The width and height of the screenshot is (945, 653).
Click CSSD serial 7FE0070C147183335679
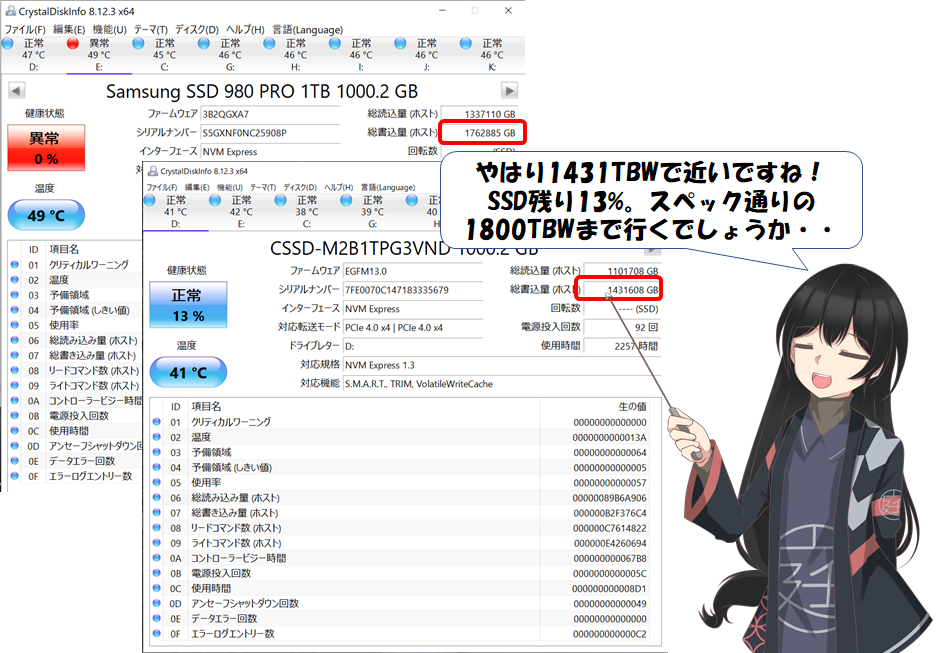click(413, 290)
